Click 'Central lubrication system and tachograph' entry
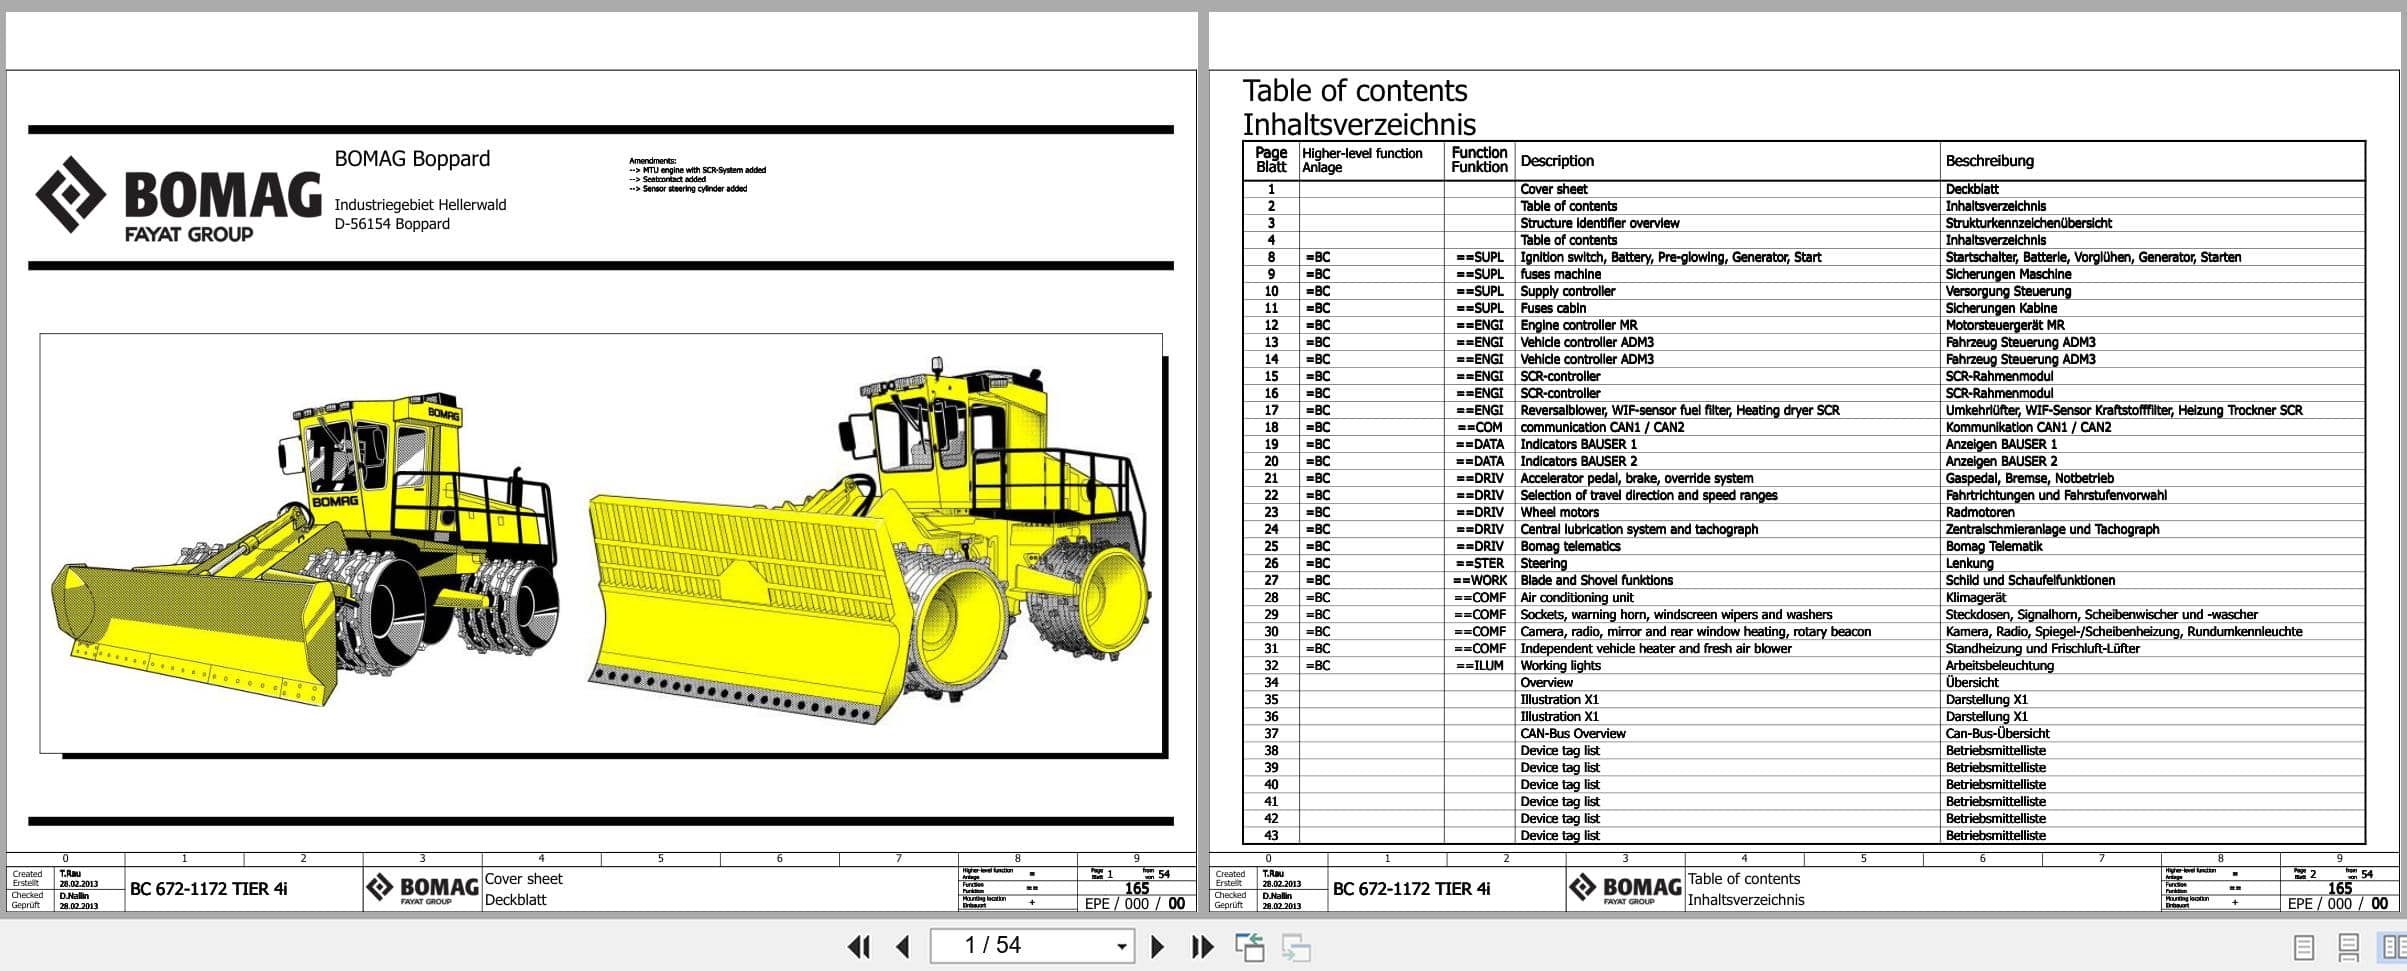The image size is (2407, 971). coord(1639,529)
